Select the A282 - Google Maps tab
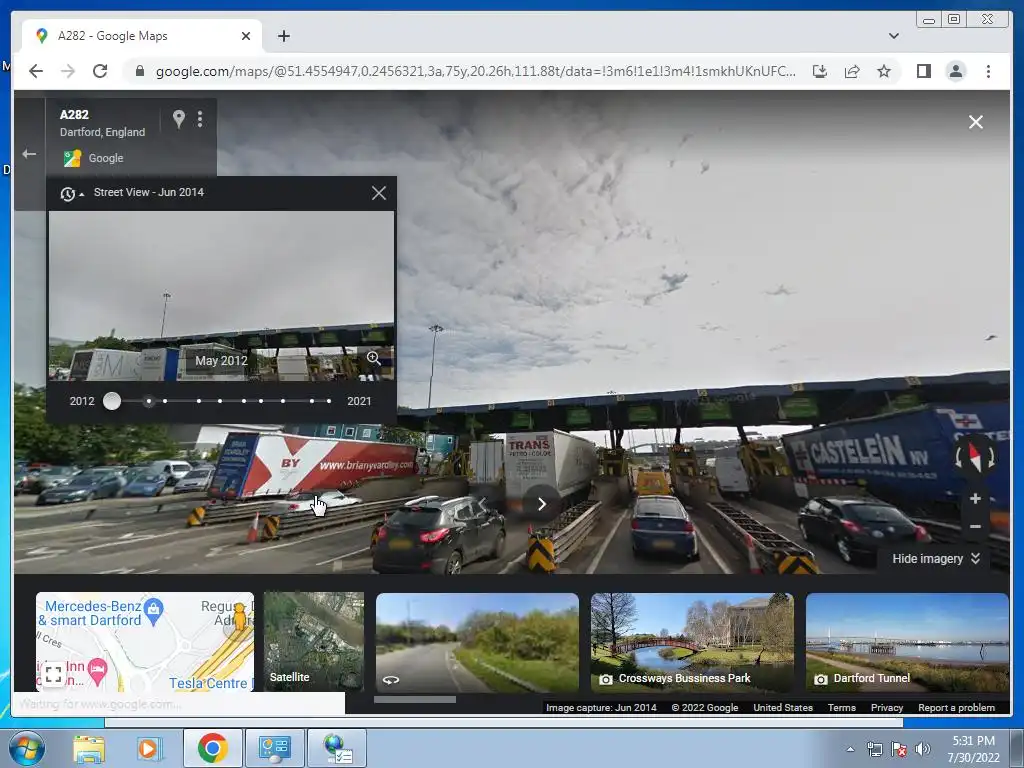 click(142, 36)
